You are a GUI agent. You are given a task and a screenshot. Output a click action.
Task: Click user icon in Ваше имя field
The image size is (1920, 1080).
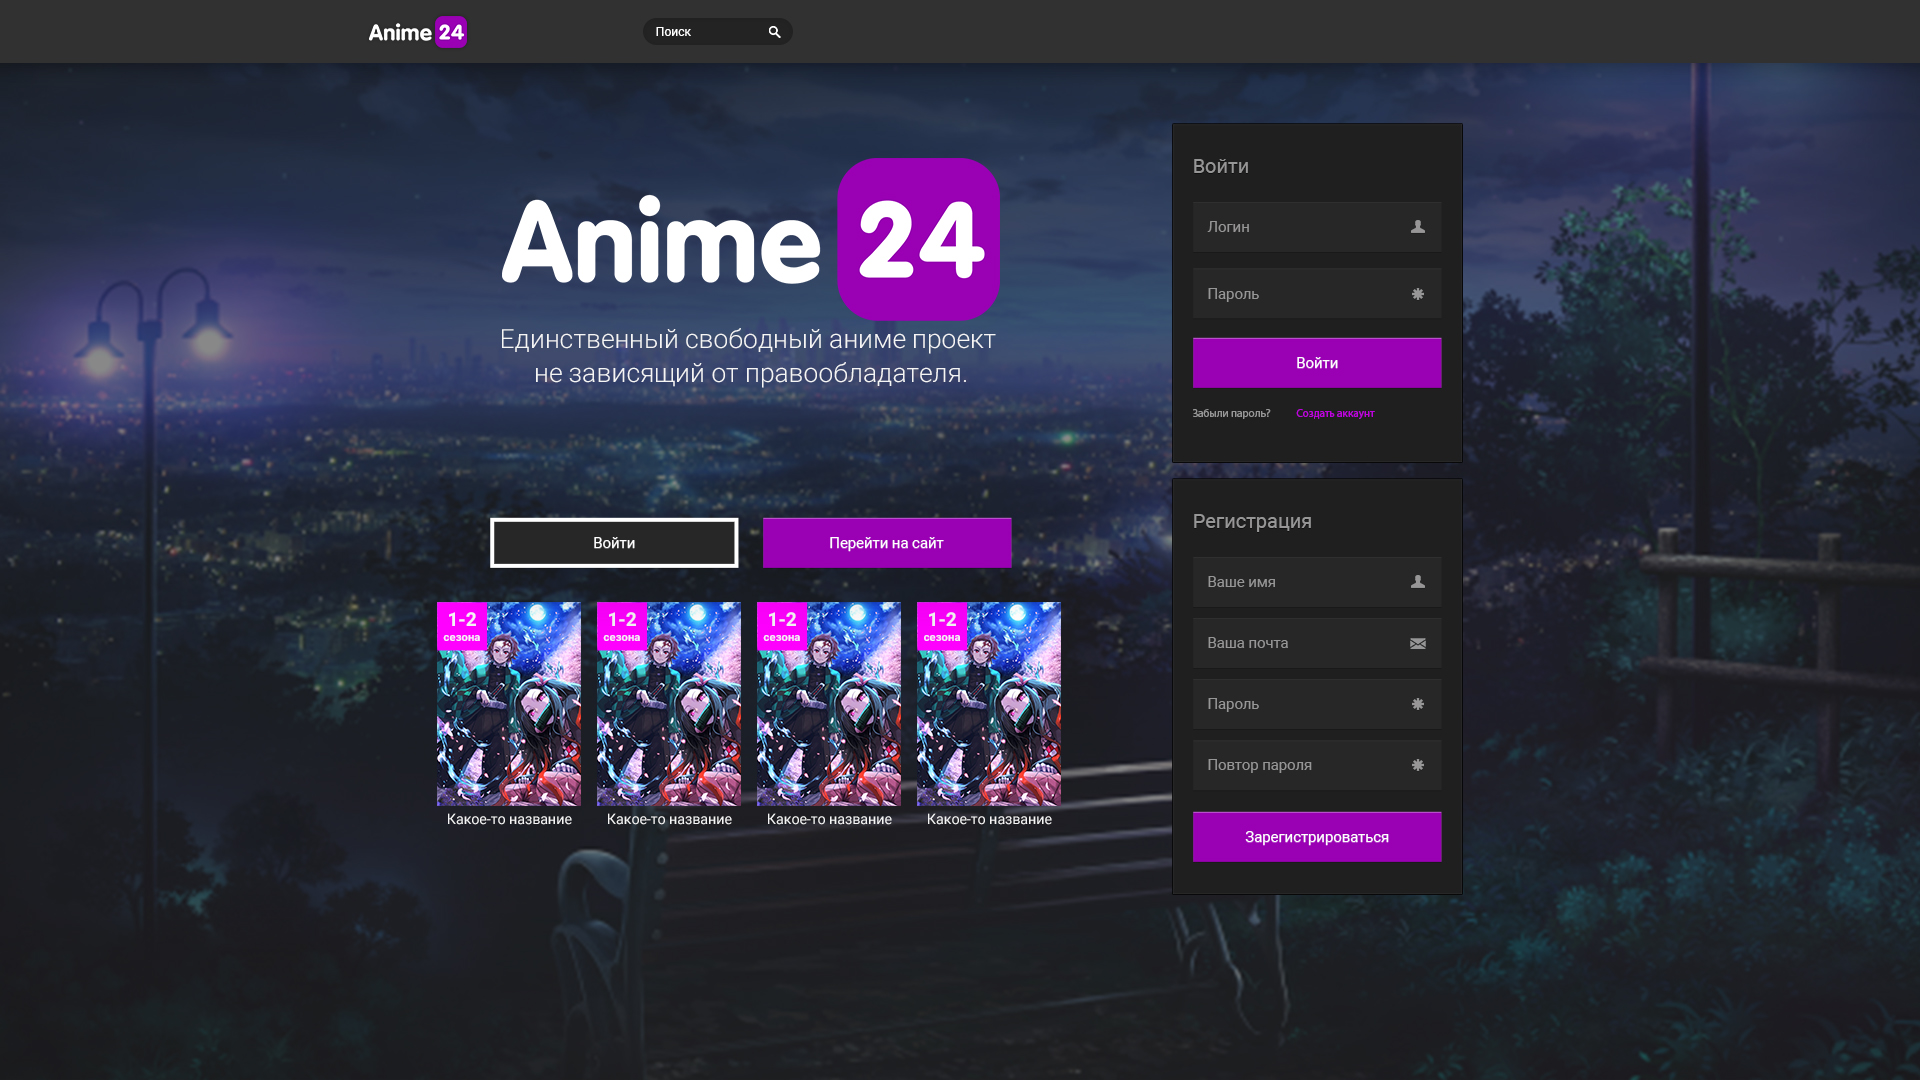1417,582
